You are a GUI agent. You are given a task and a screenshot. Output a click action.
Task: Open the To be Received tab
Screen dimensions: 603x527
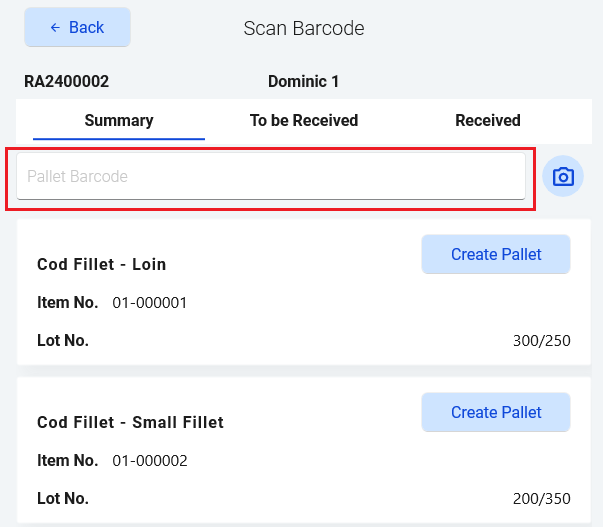tap(304, 121)
